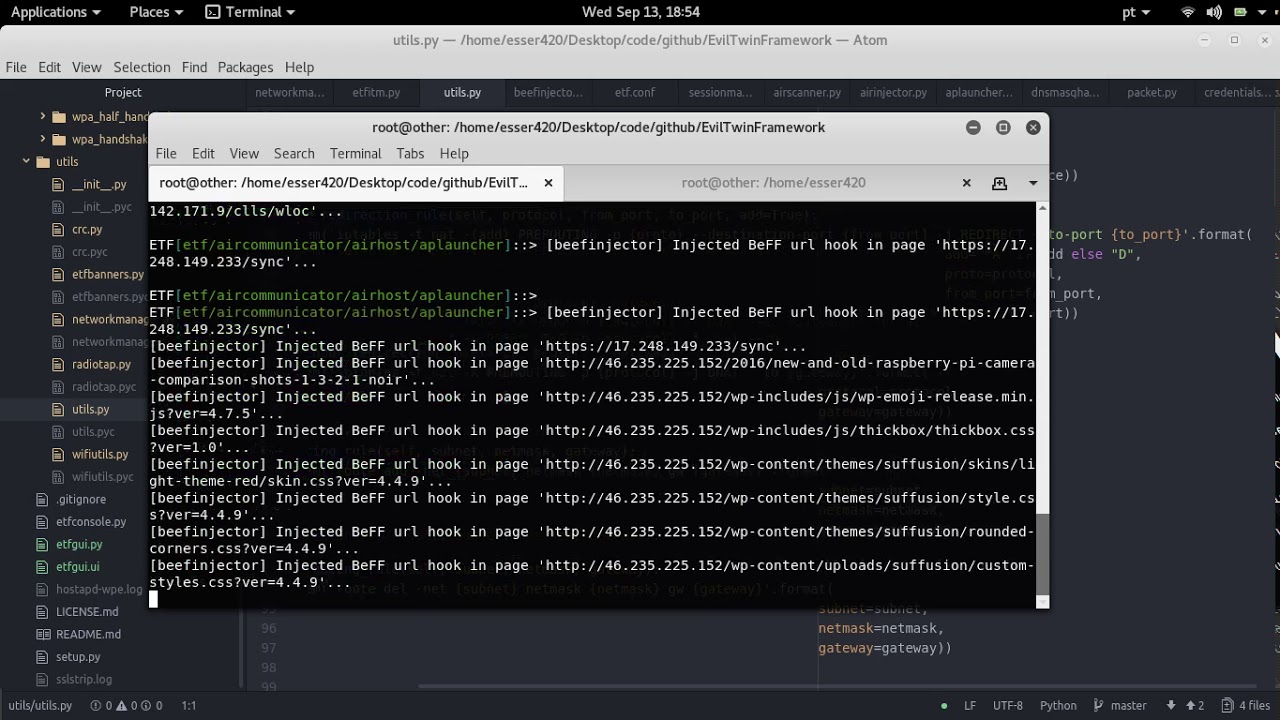This screenshot has height=720, width=1280.
Task: Open a new terminal tab with plus icon
Action: (999, 183)
